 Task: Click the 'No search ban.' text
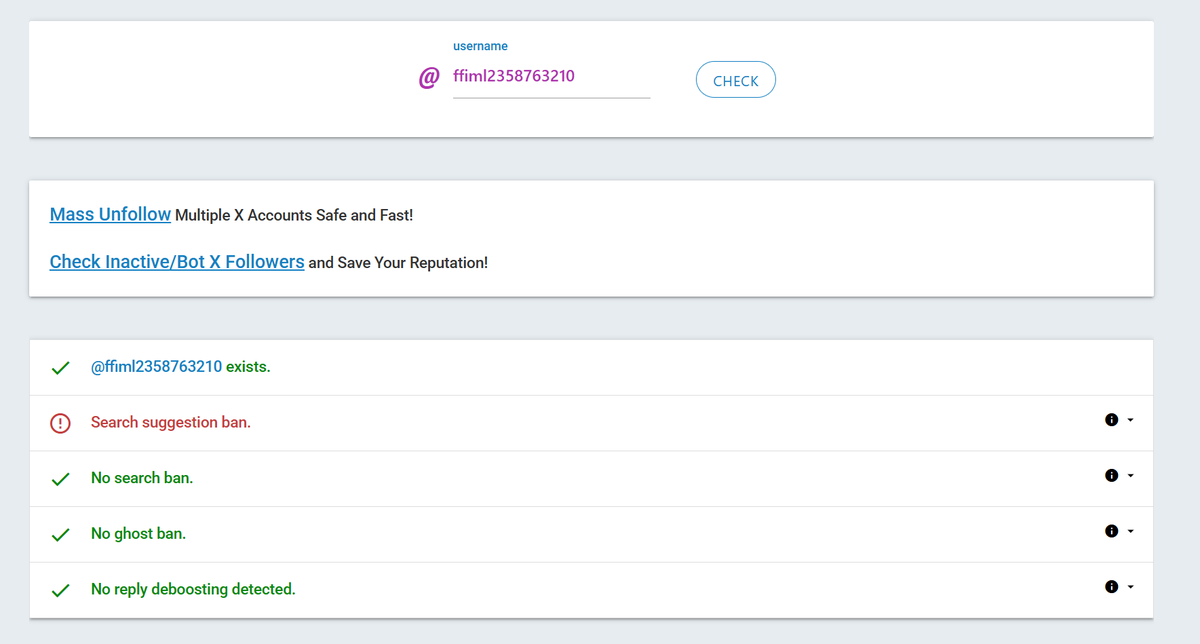(x=142, y=478)
